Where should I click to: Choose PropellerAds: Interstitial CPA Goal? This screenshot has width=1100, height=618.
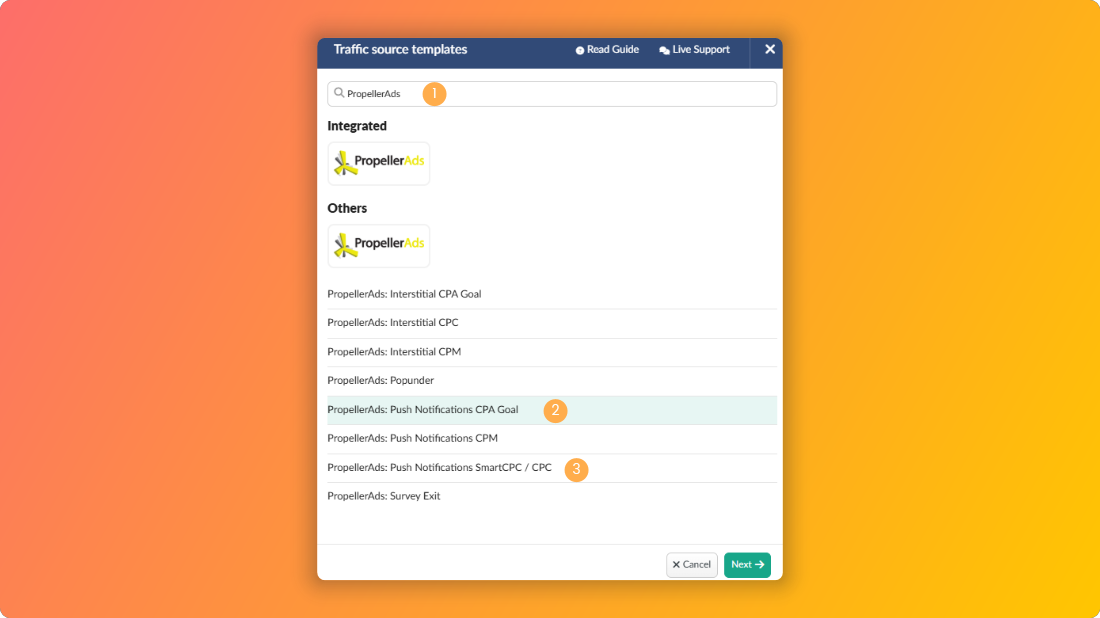551,294
